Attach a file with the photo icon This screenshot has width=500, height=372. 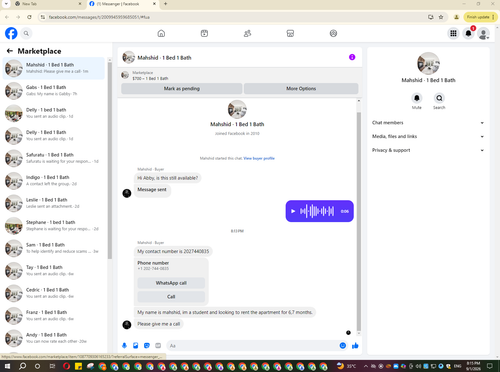[136, 346]
